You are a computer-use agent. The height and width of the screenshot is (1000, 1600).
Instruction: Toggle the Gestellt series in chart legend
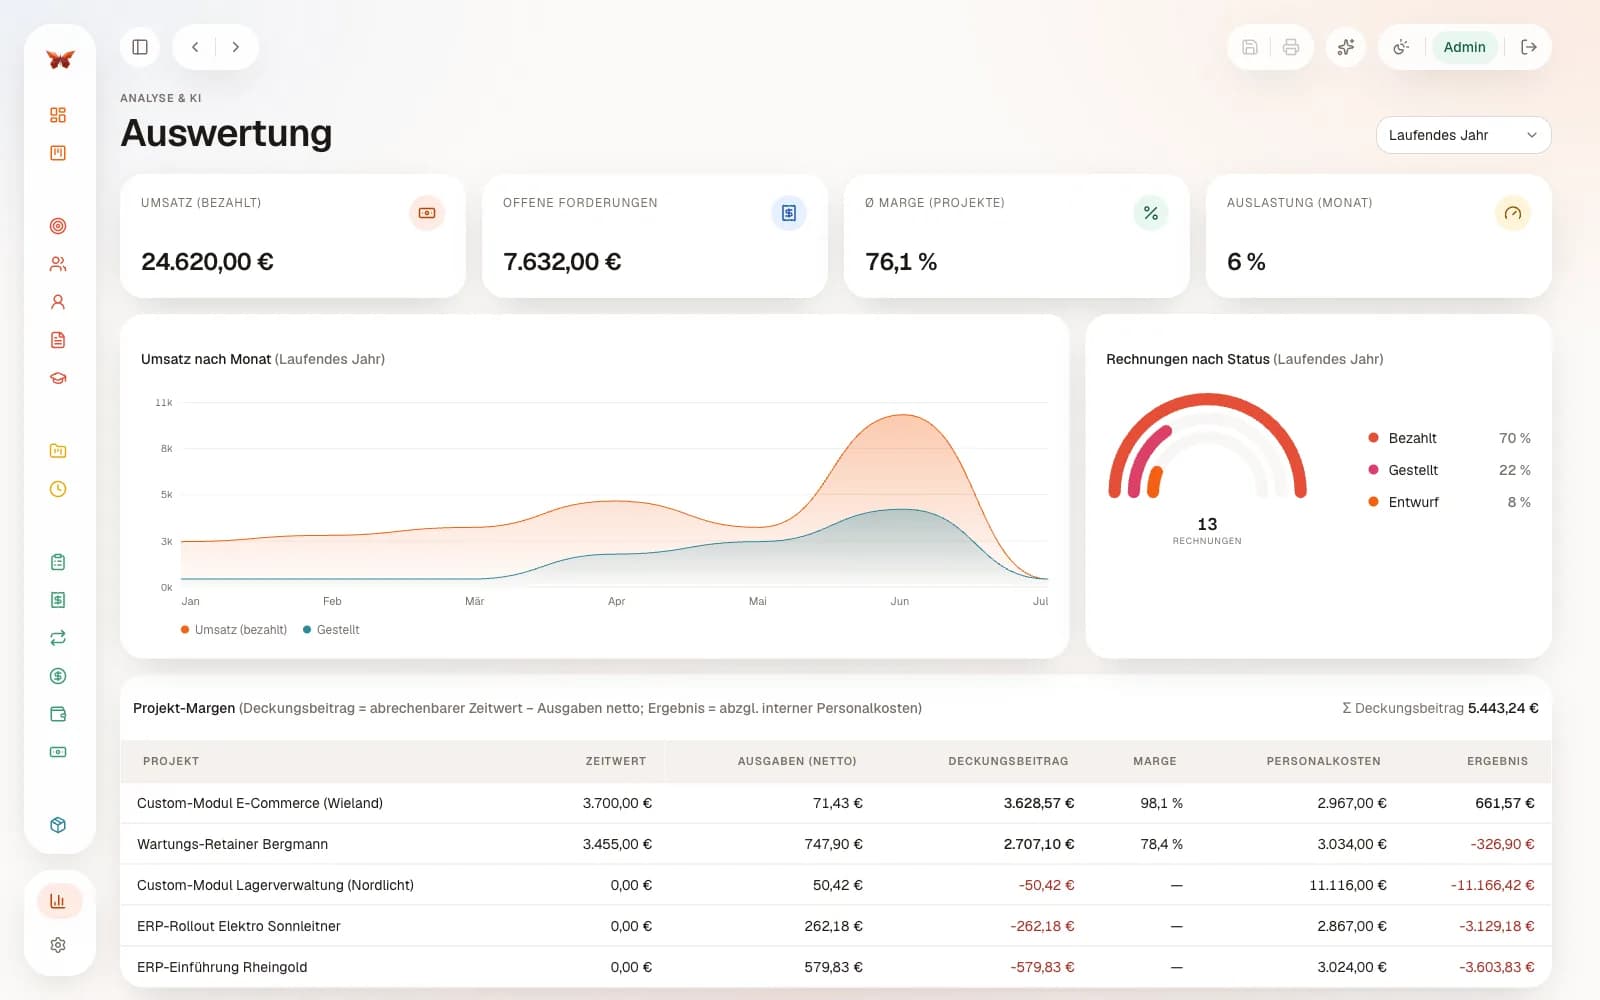(331, 630)
